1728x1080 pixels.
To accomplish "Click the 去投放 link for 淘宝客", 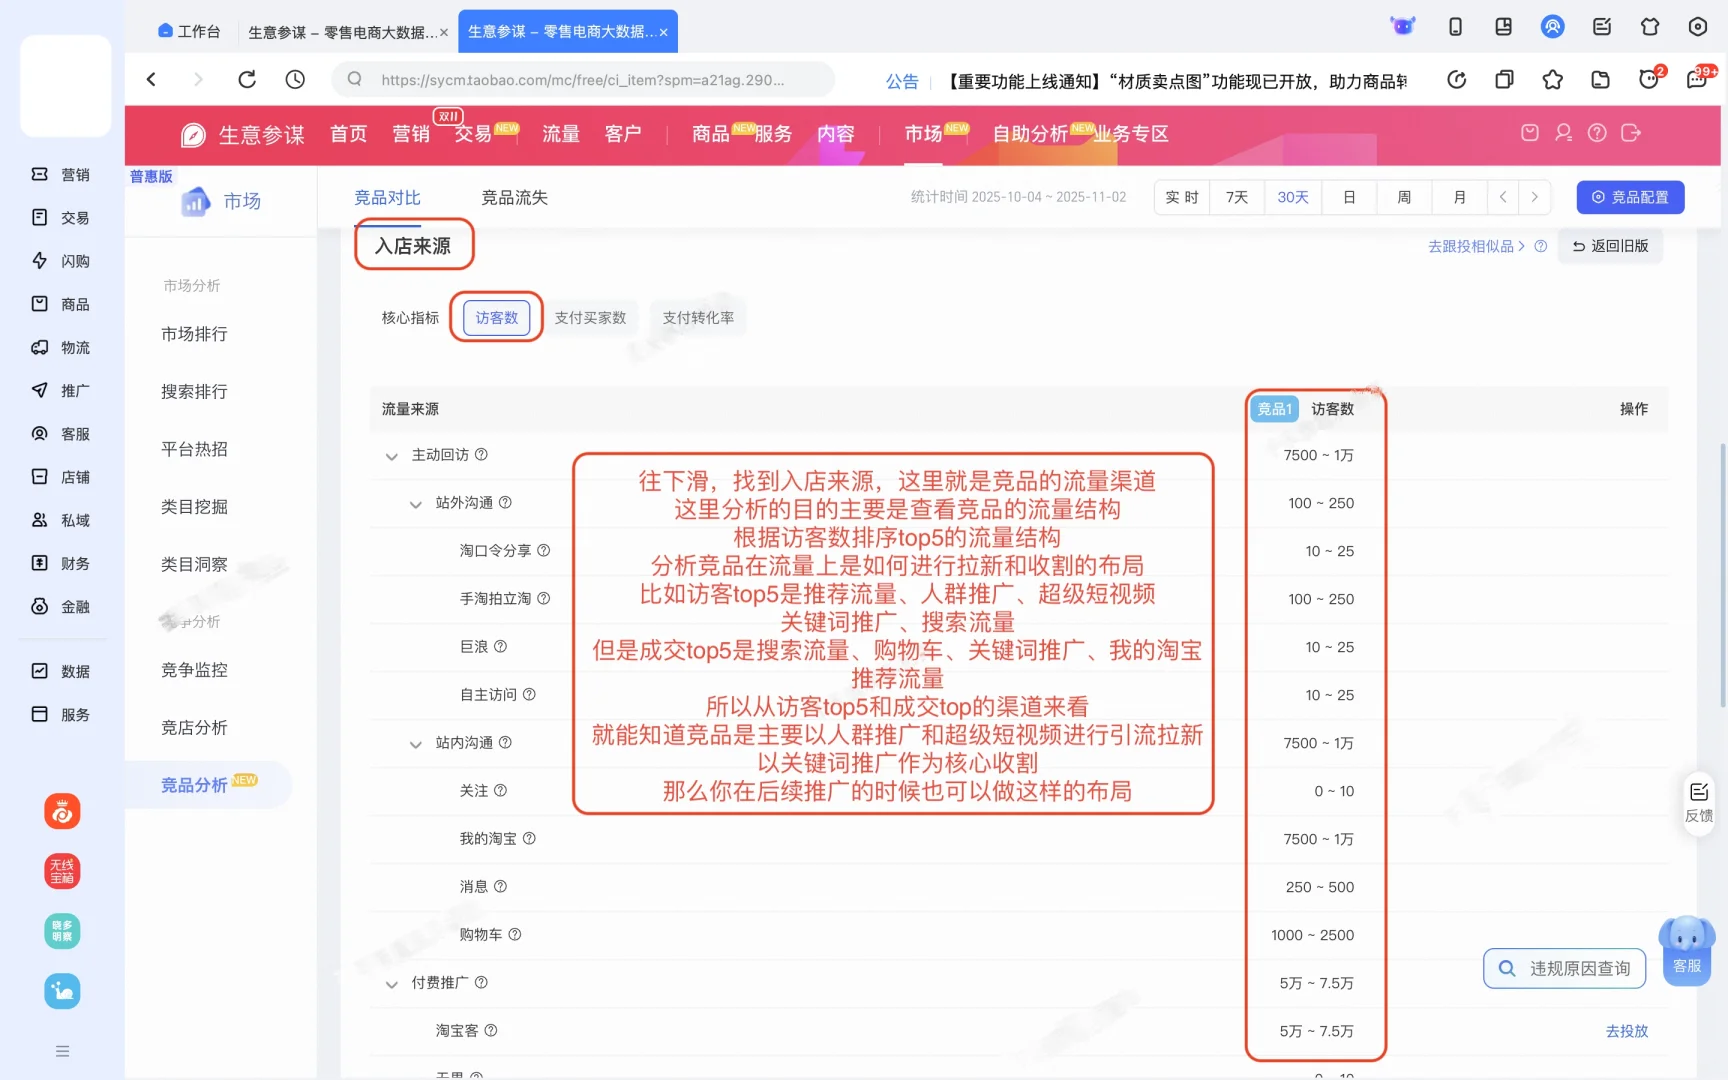I will click(1627, 1031).
